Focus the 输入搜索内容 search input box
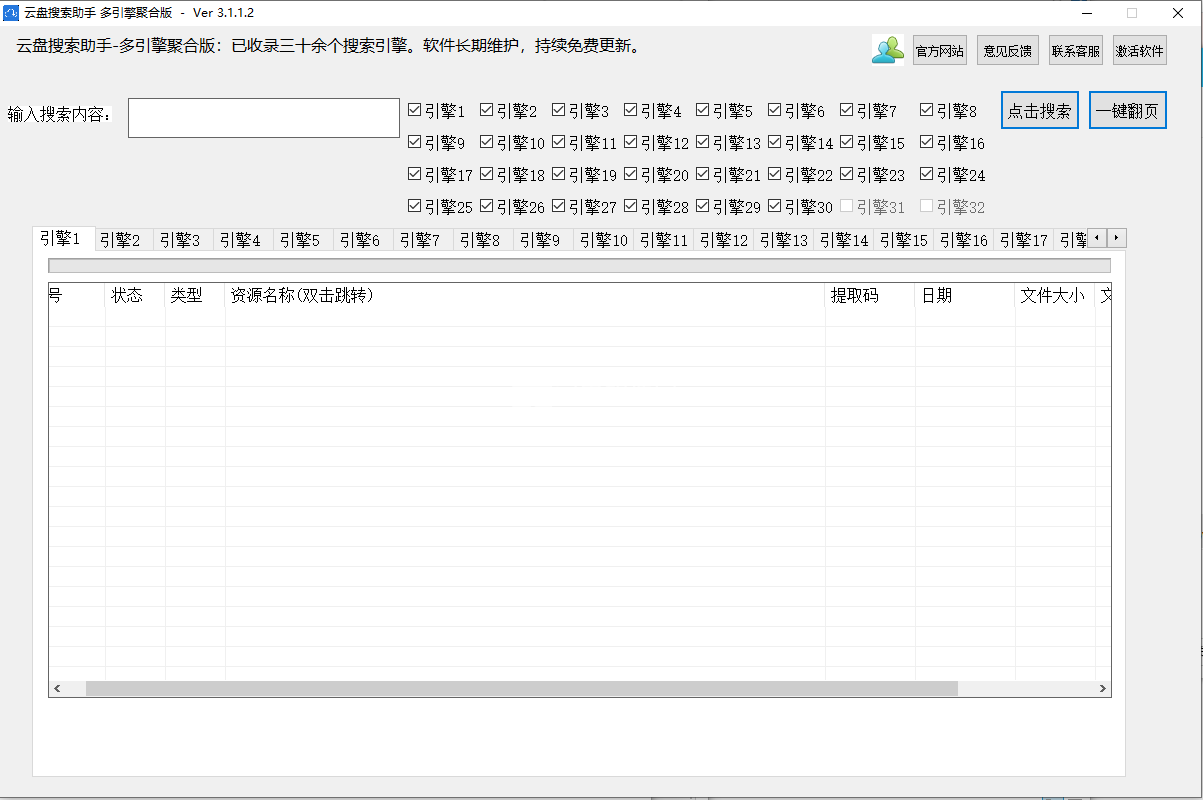 (264, 118)
